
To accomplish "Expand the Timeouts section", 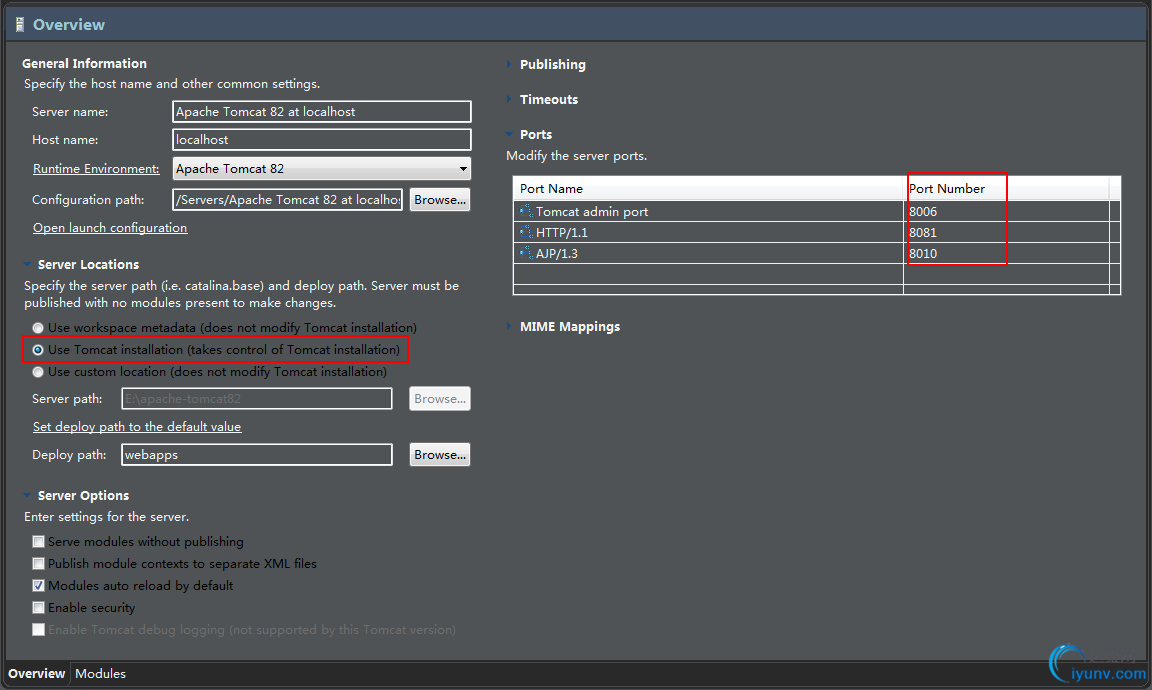I will point(509,99).
